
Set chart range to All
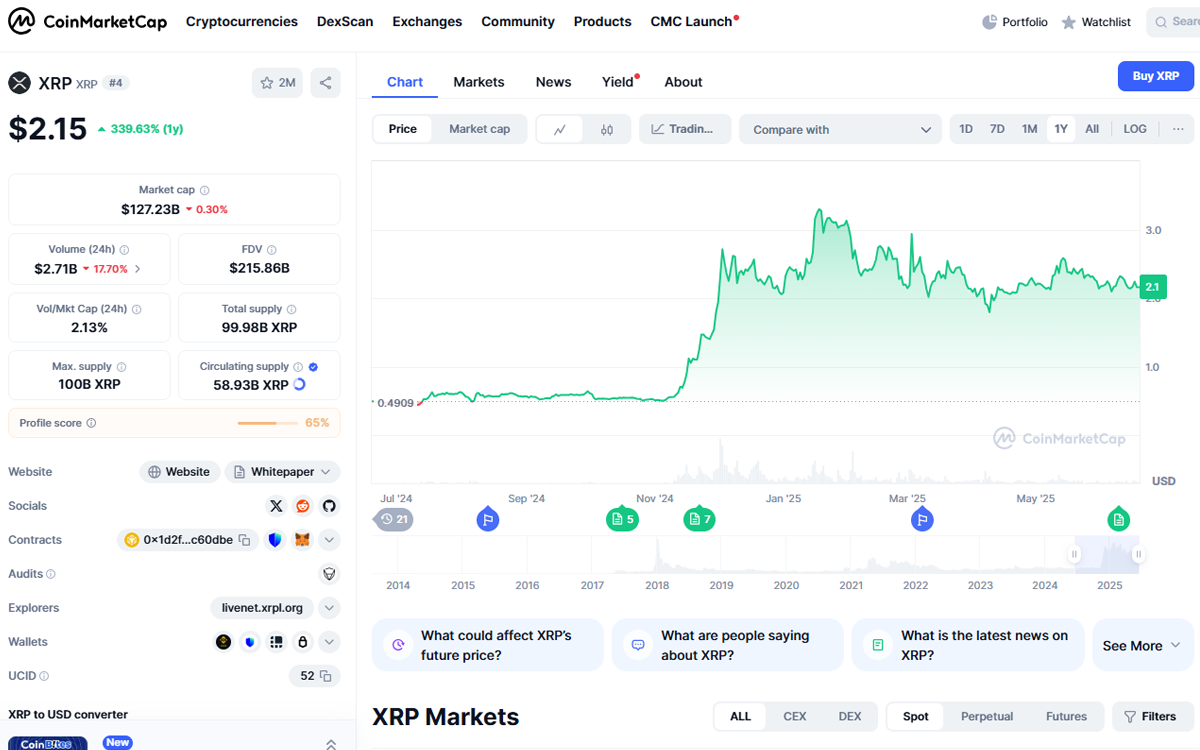pos(1092,129)
